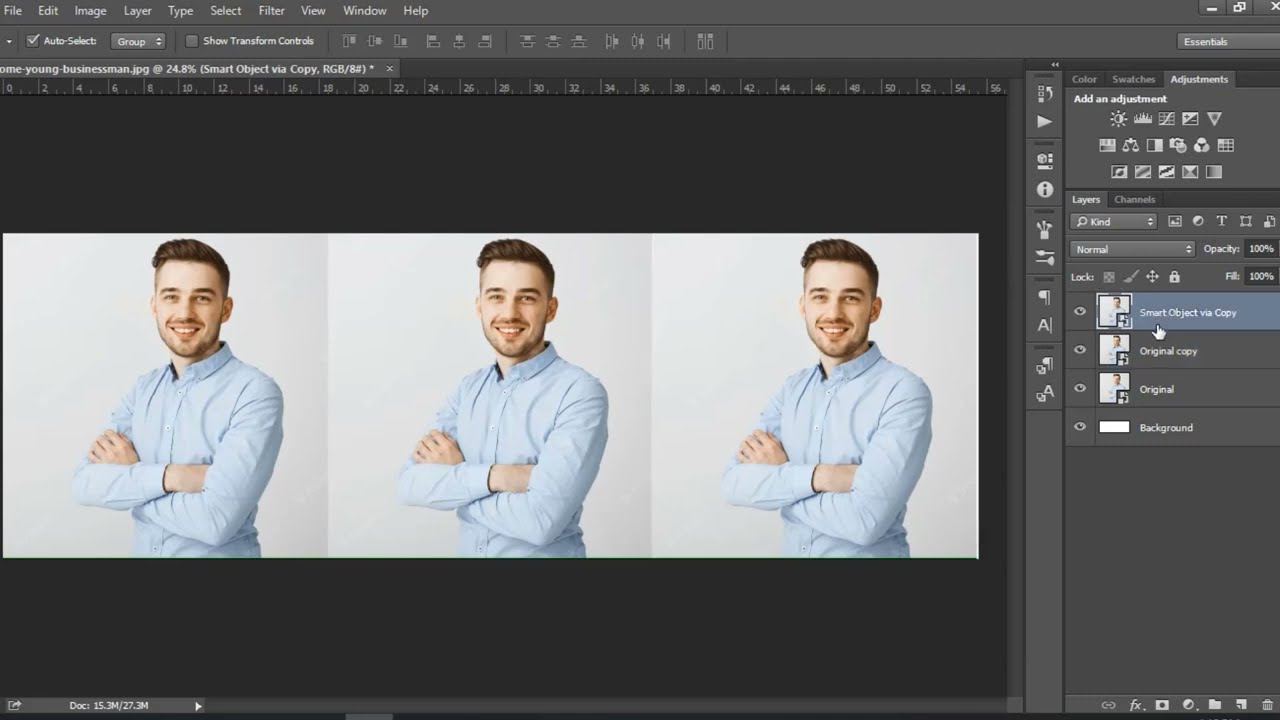Screen dimensions: 1280x720
Task: Hide the Background layer visibility eye
Action: (1079, 427)
